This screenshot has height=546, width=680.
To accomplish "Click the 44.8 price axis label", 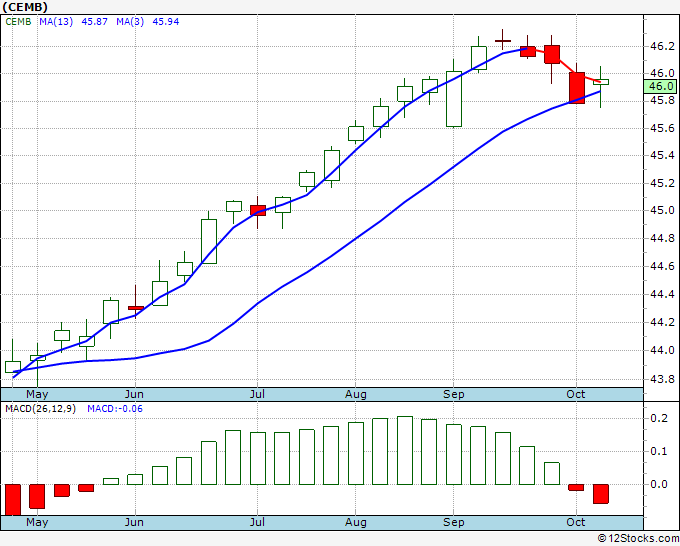I will [x=662, y=238].
